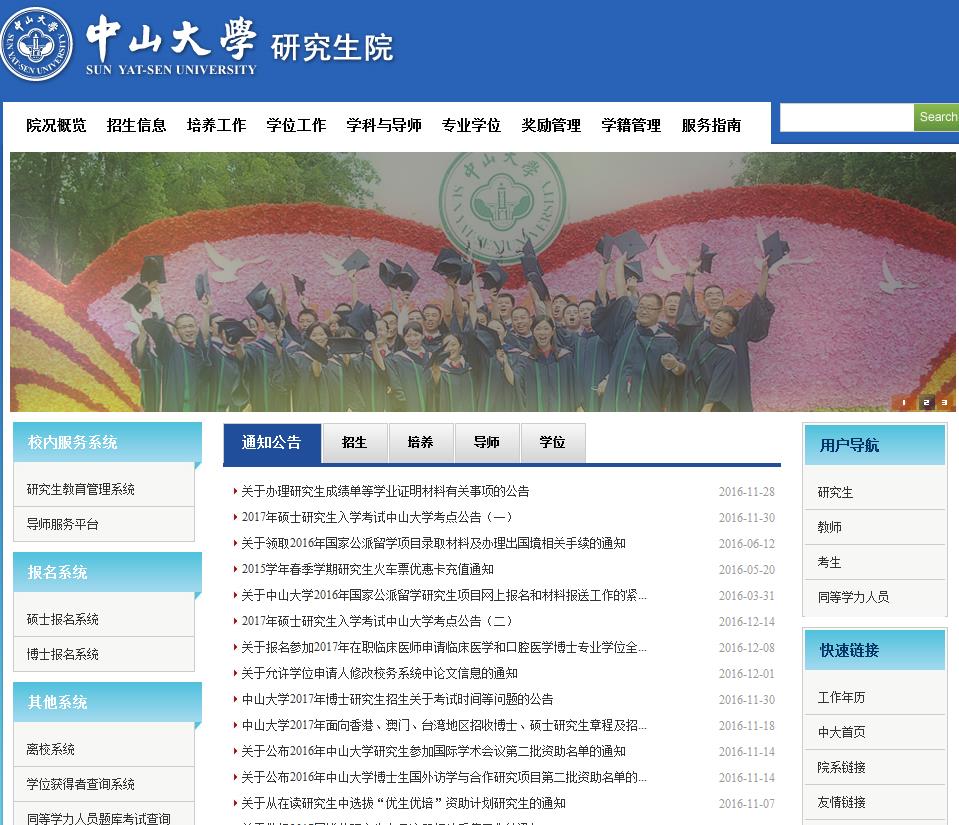Open the 招生信息 menu
This screenshot has width=959, height=825.
pyautogui.click(x=136, y=125)
